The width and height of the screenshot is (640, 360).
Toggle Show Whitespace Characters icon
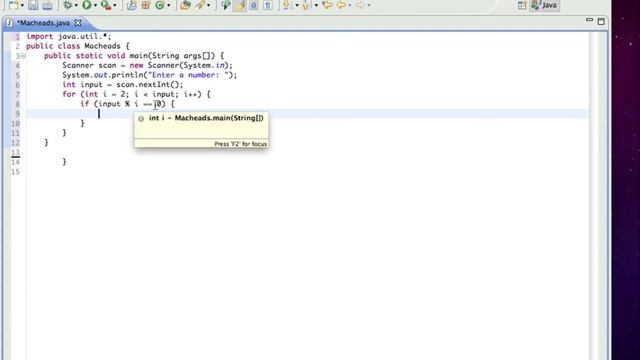click(x=268, y=5)
